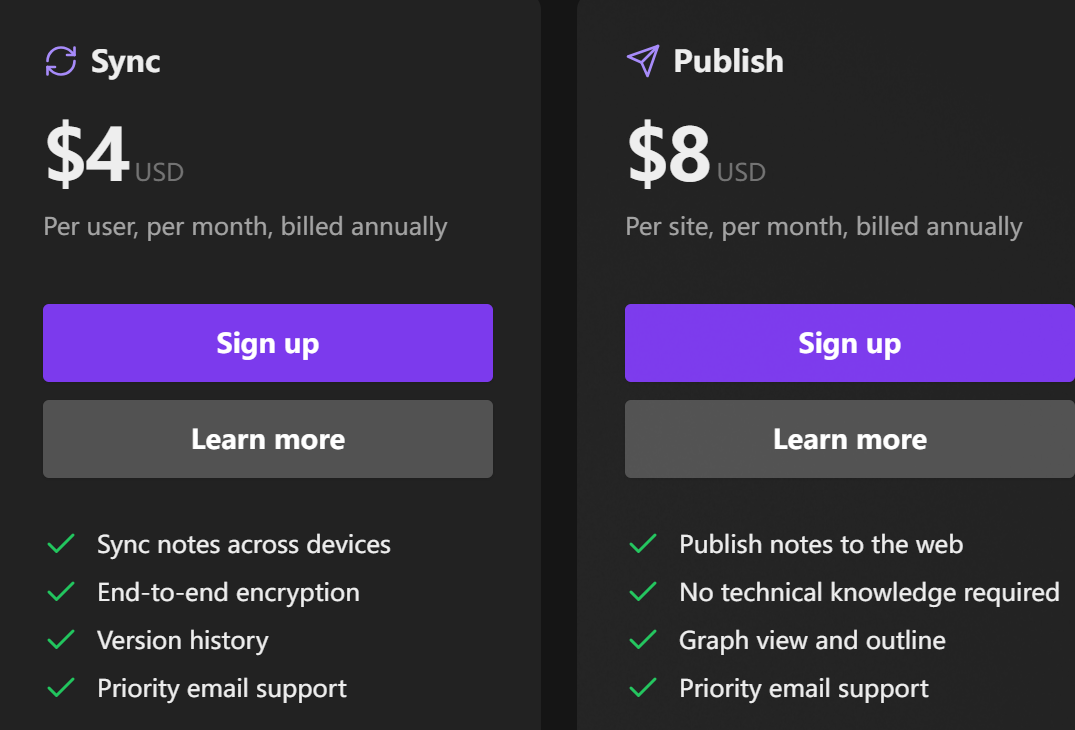1075x730 pixels.
Task: Click checkmark beside Sync notes across devices
Action: [62, 544]
